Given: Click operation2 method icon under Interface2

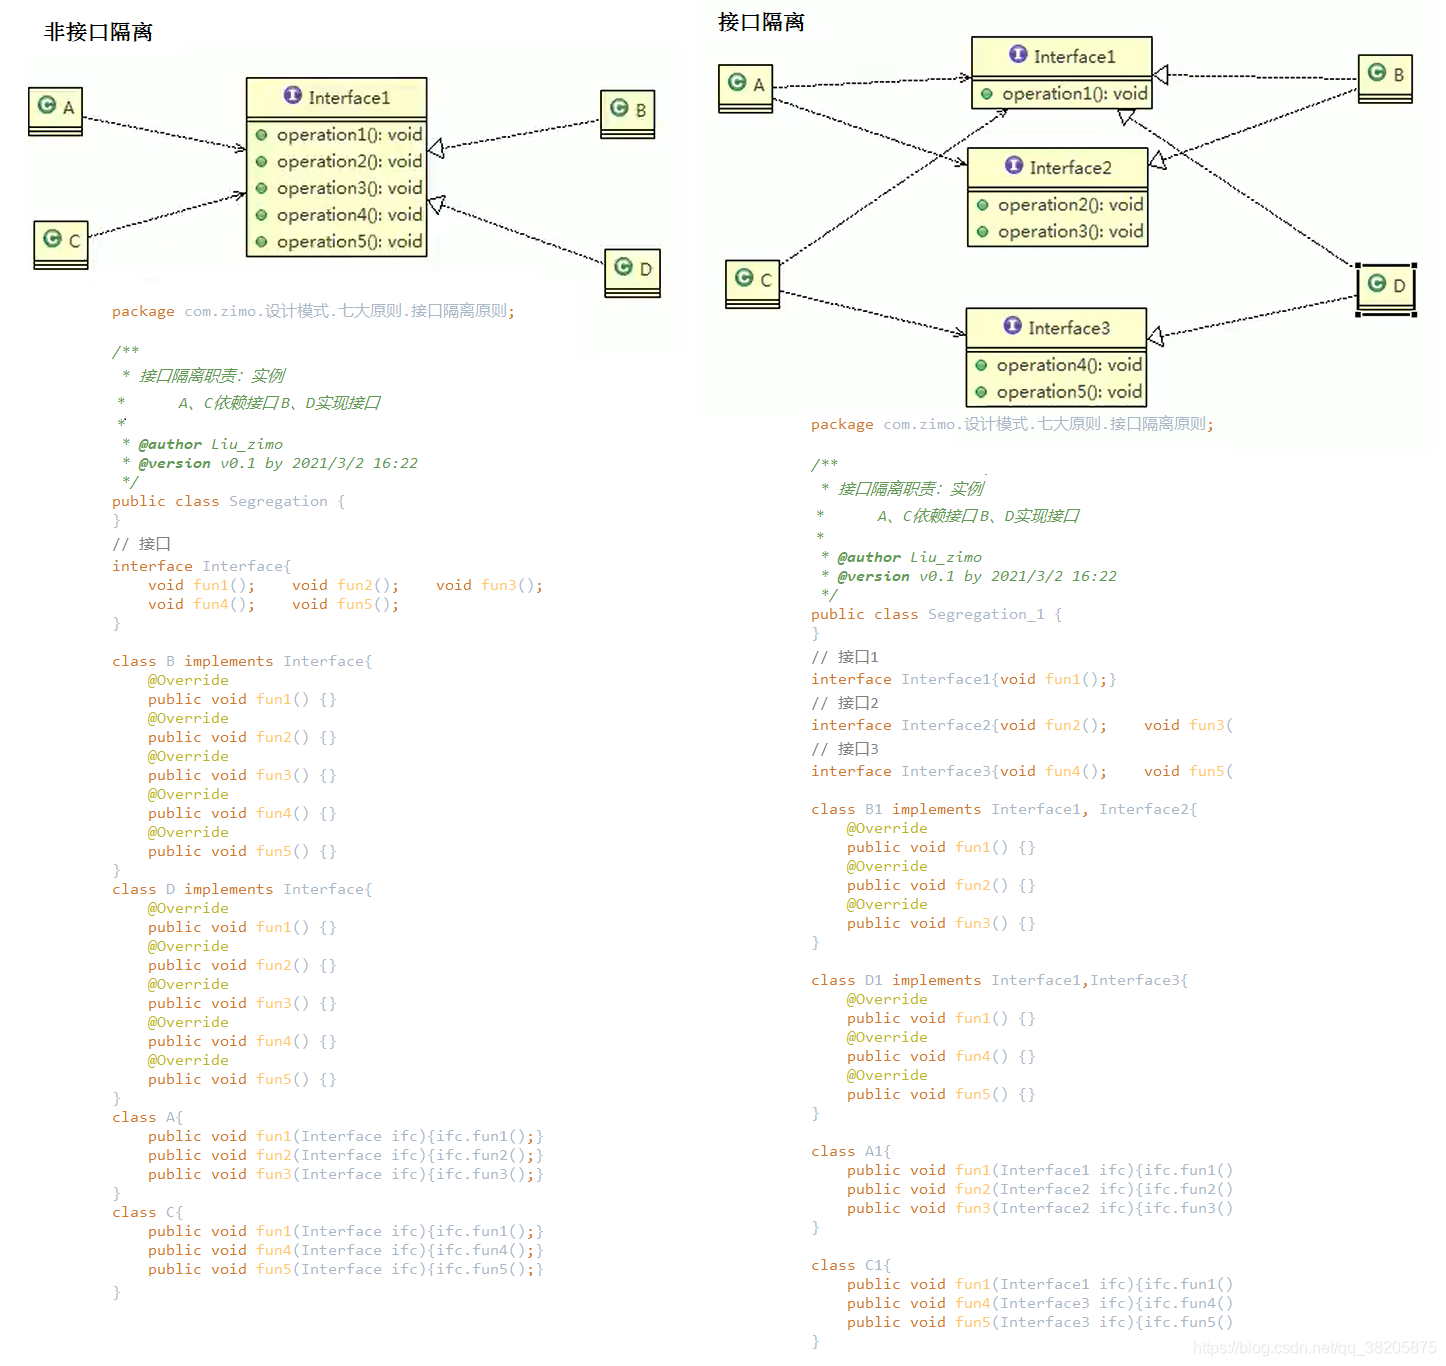Looking at the screenshot, I should point(983,205).
